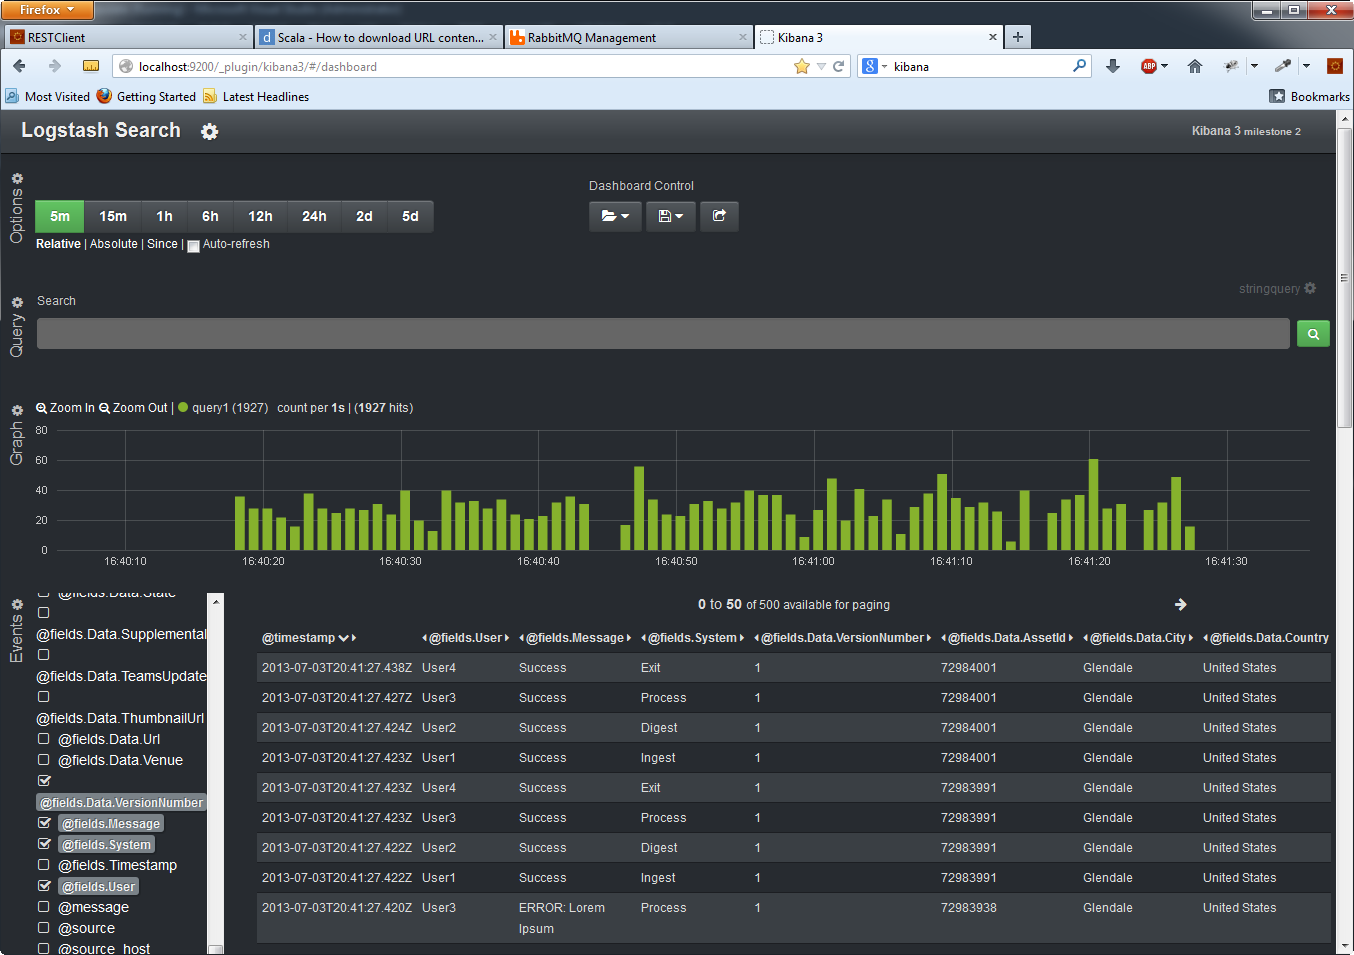Check the @message field checkbox

43,907
